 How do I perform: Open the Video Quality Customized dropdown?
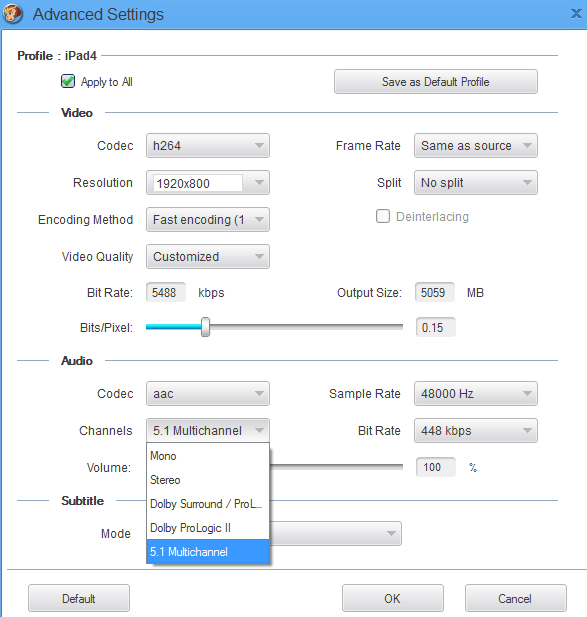pos(208,257)
